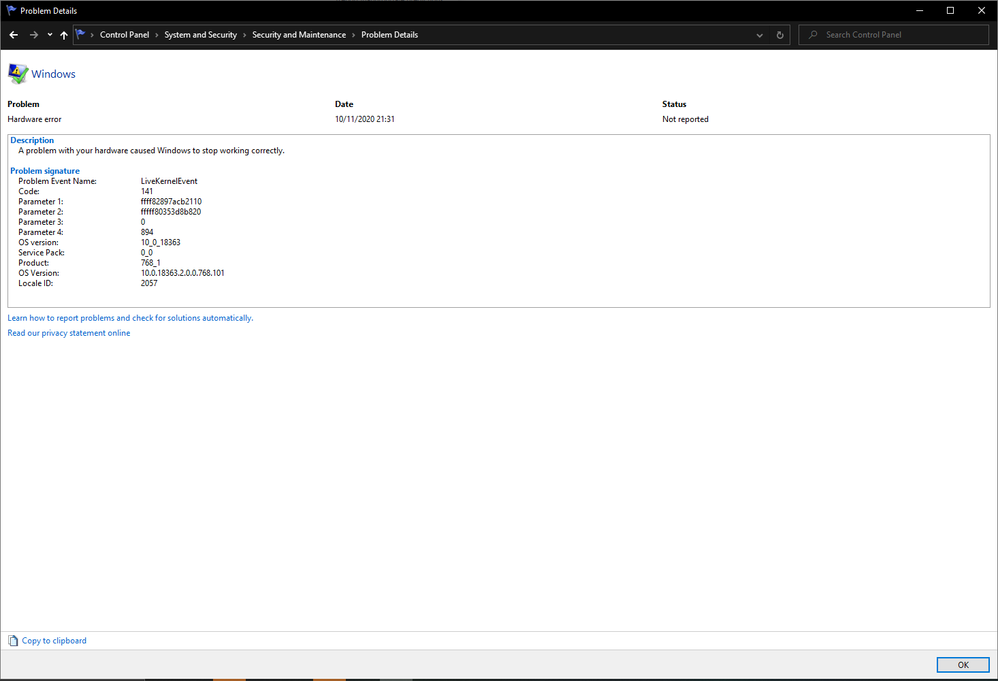This screenshot has height=681, width=998.
Task: Click Parameter 2 value fffff80353d8b820
Action: 171,212
